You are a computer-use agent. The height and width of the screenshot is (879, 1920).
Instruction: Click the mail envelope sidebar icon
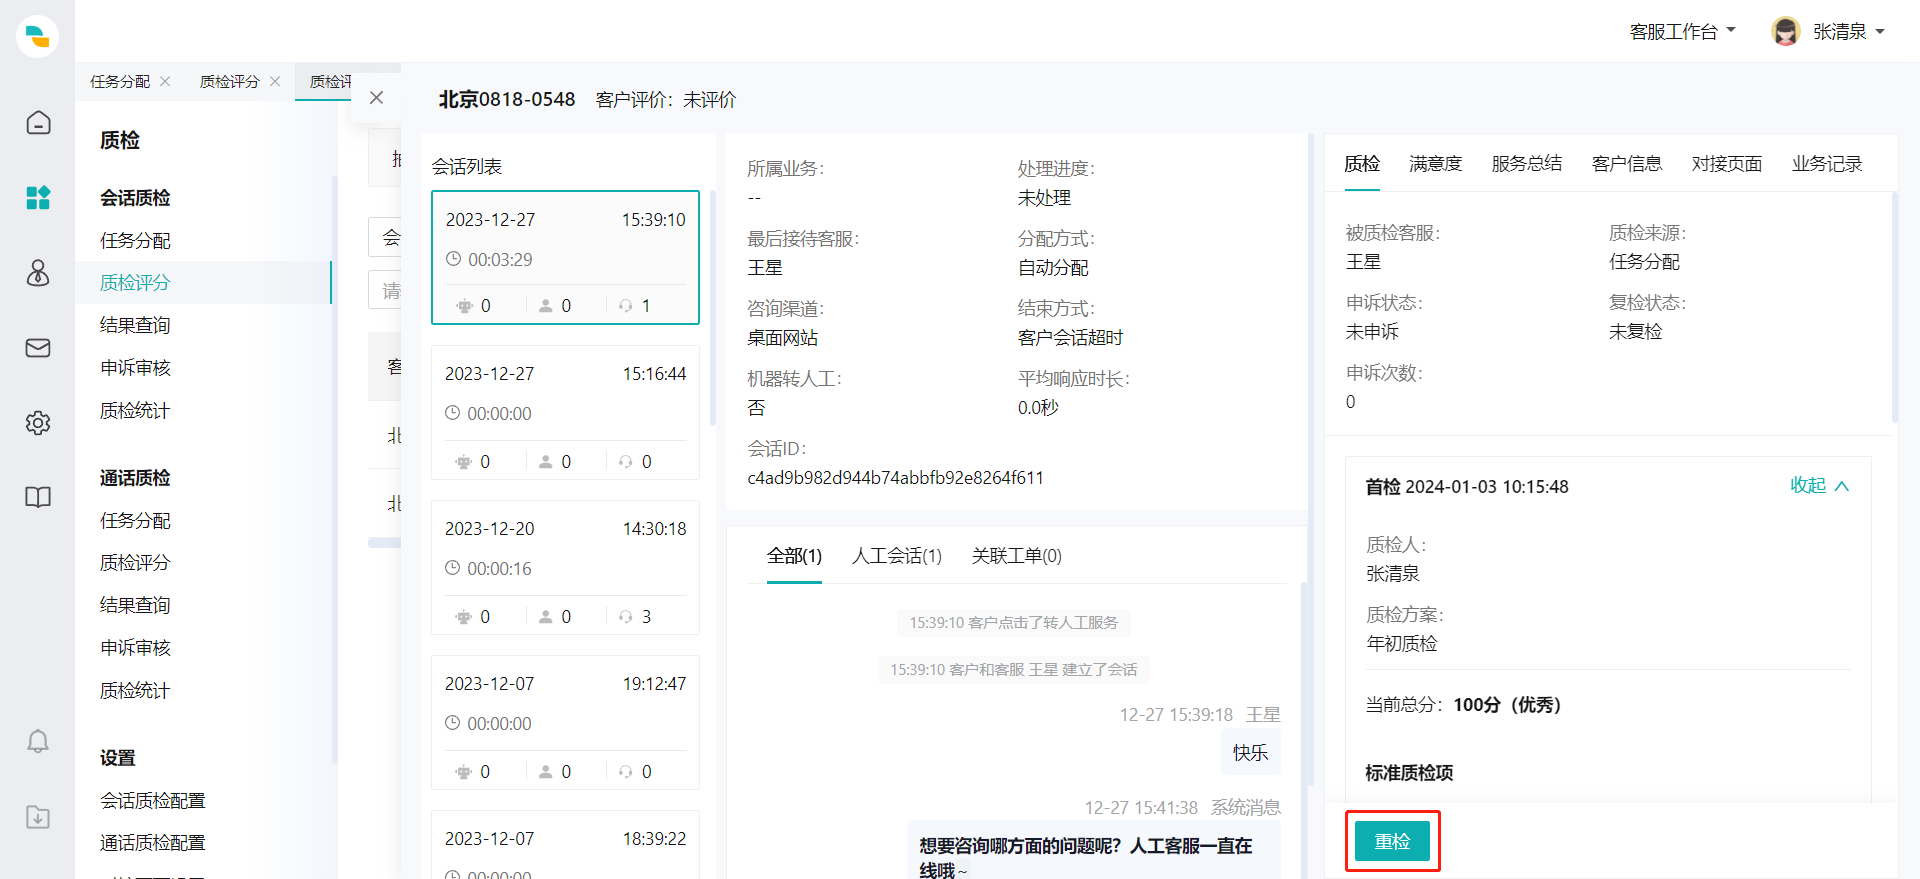click(38, 348)
